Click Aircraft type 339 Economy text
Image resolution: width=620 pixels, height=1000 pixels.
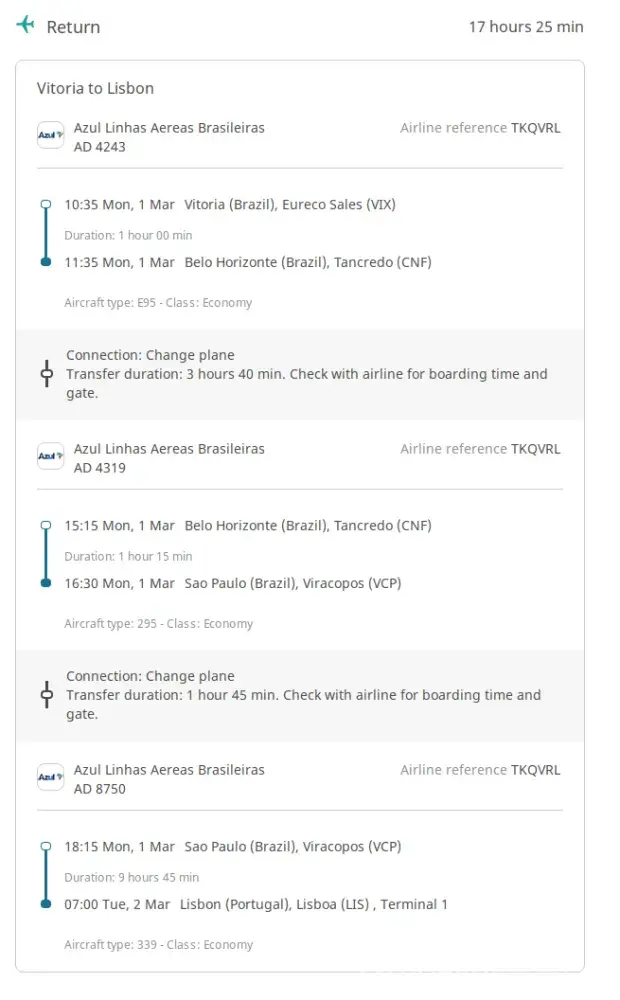159,945
